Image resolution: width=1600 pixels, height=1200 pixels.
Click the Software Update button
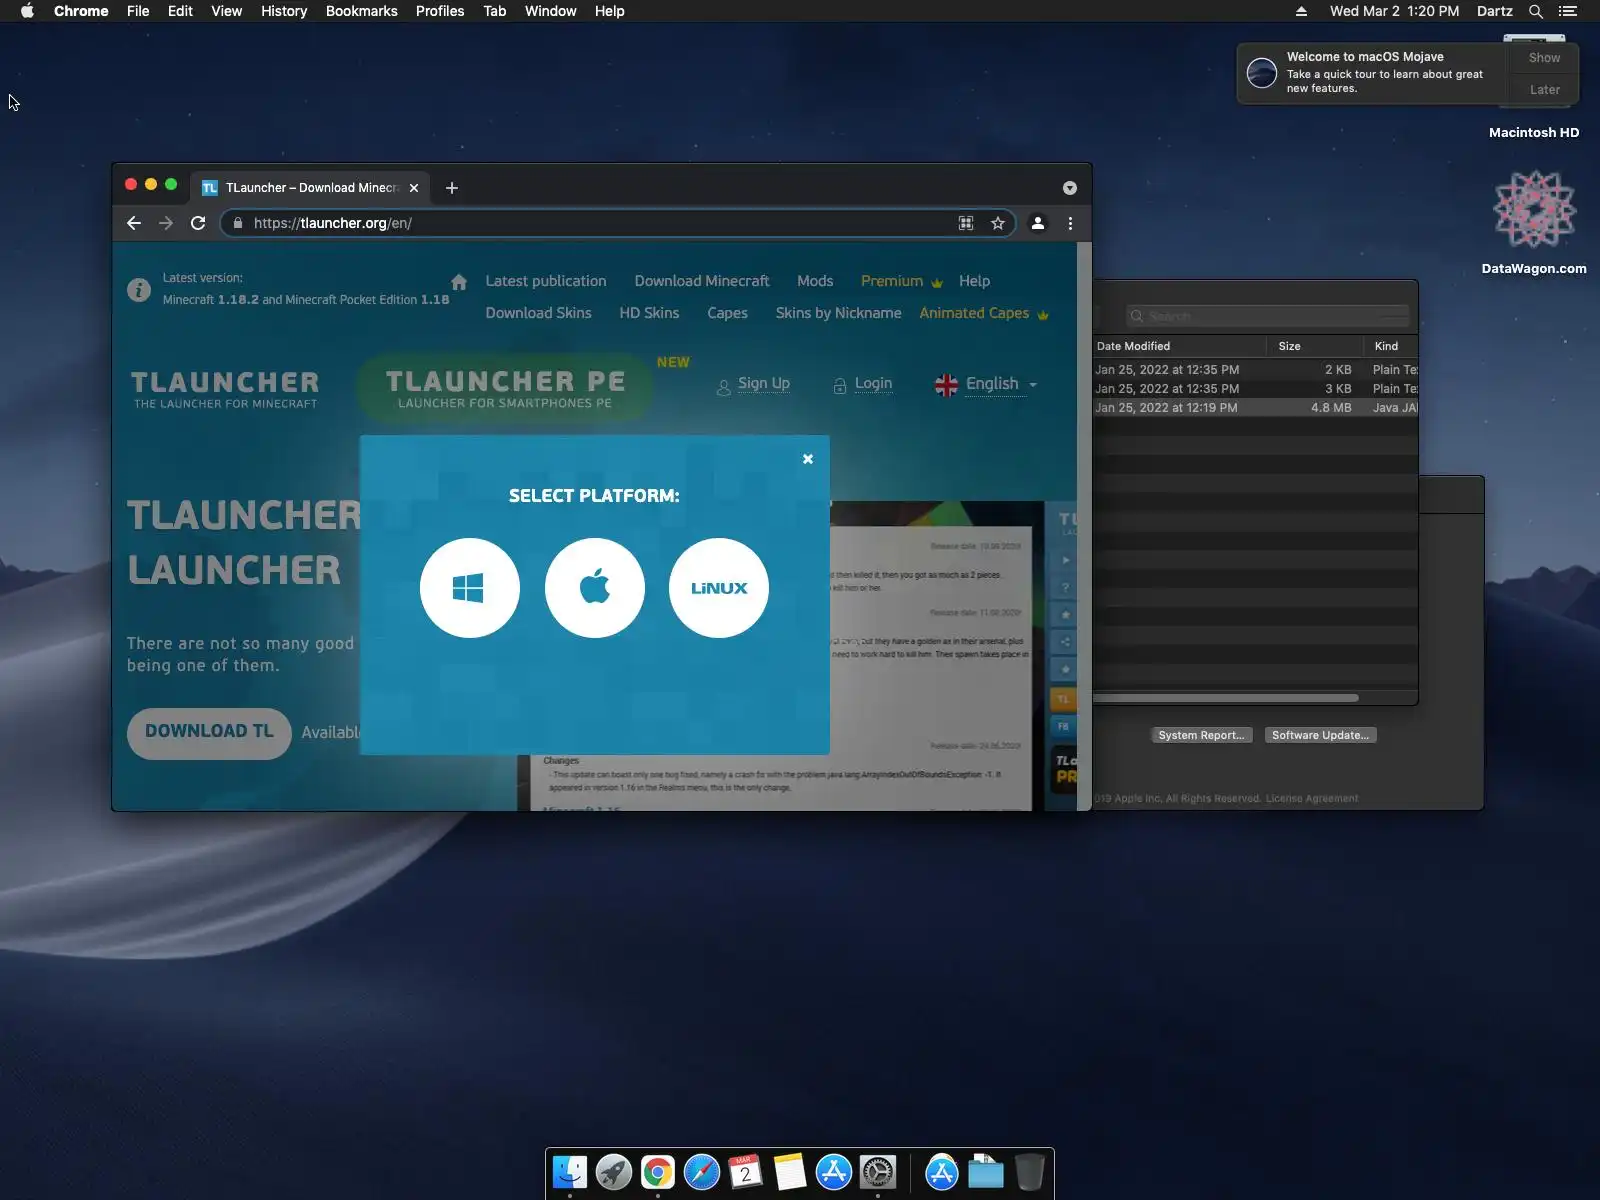tap(1320, 735)
